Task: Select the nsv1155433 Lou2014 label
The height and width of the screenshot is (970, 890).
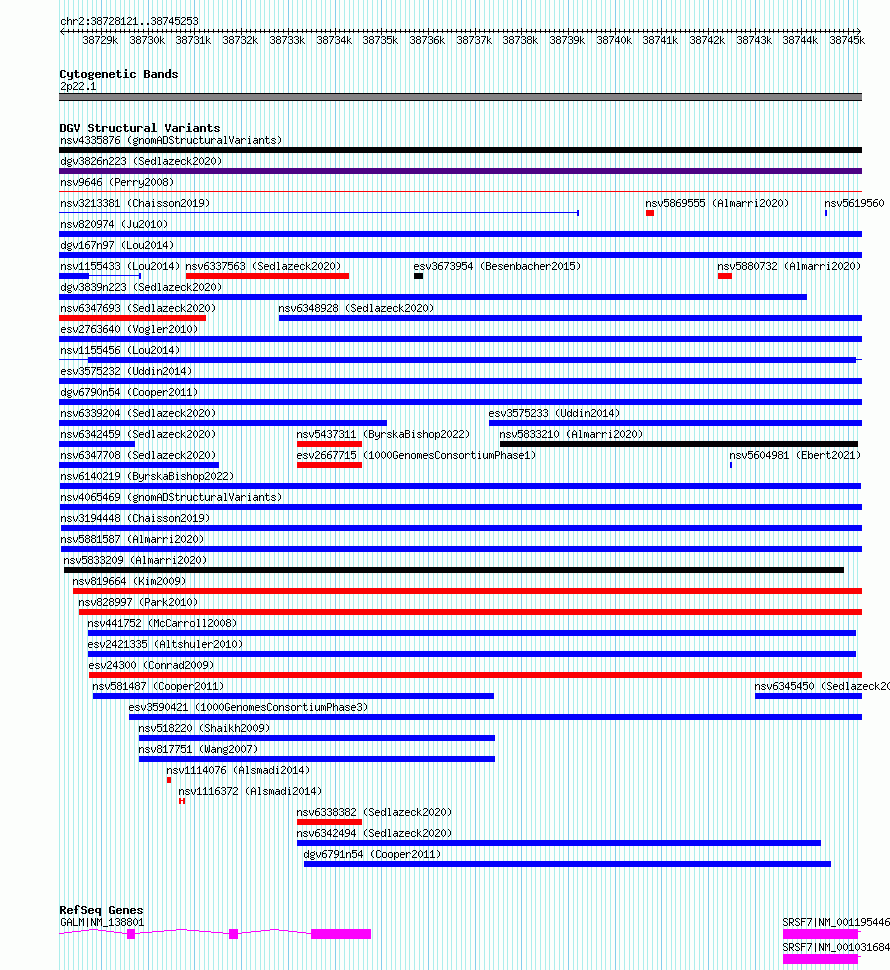Action: [120, 267]
